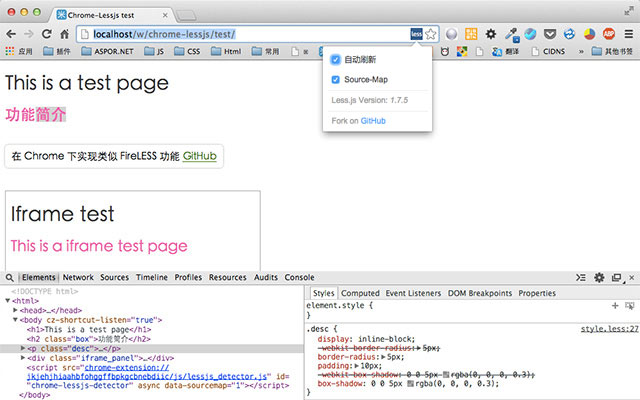This screenshot has width=640, height=400.
Task: Collapse the html element in DOM tree
Action: (7, 301)
